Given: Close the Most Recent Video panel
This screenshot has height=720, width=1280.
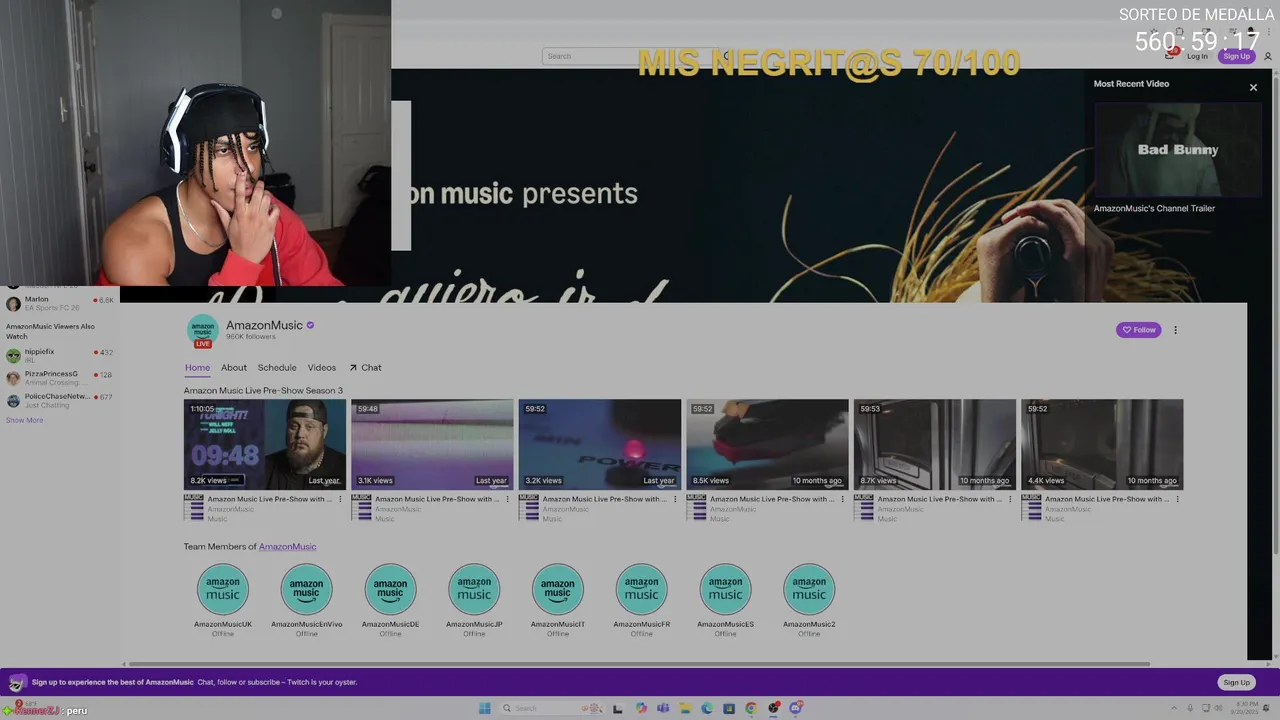Looking at the screenshot, I should pos(1253,87).
